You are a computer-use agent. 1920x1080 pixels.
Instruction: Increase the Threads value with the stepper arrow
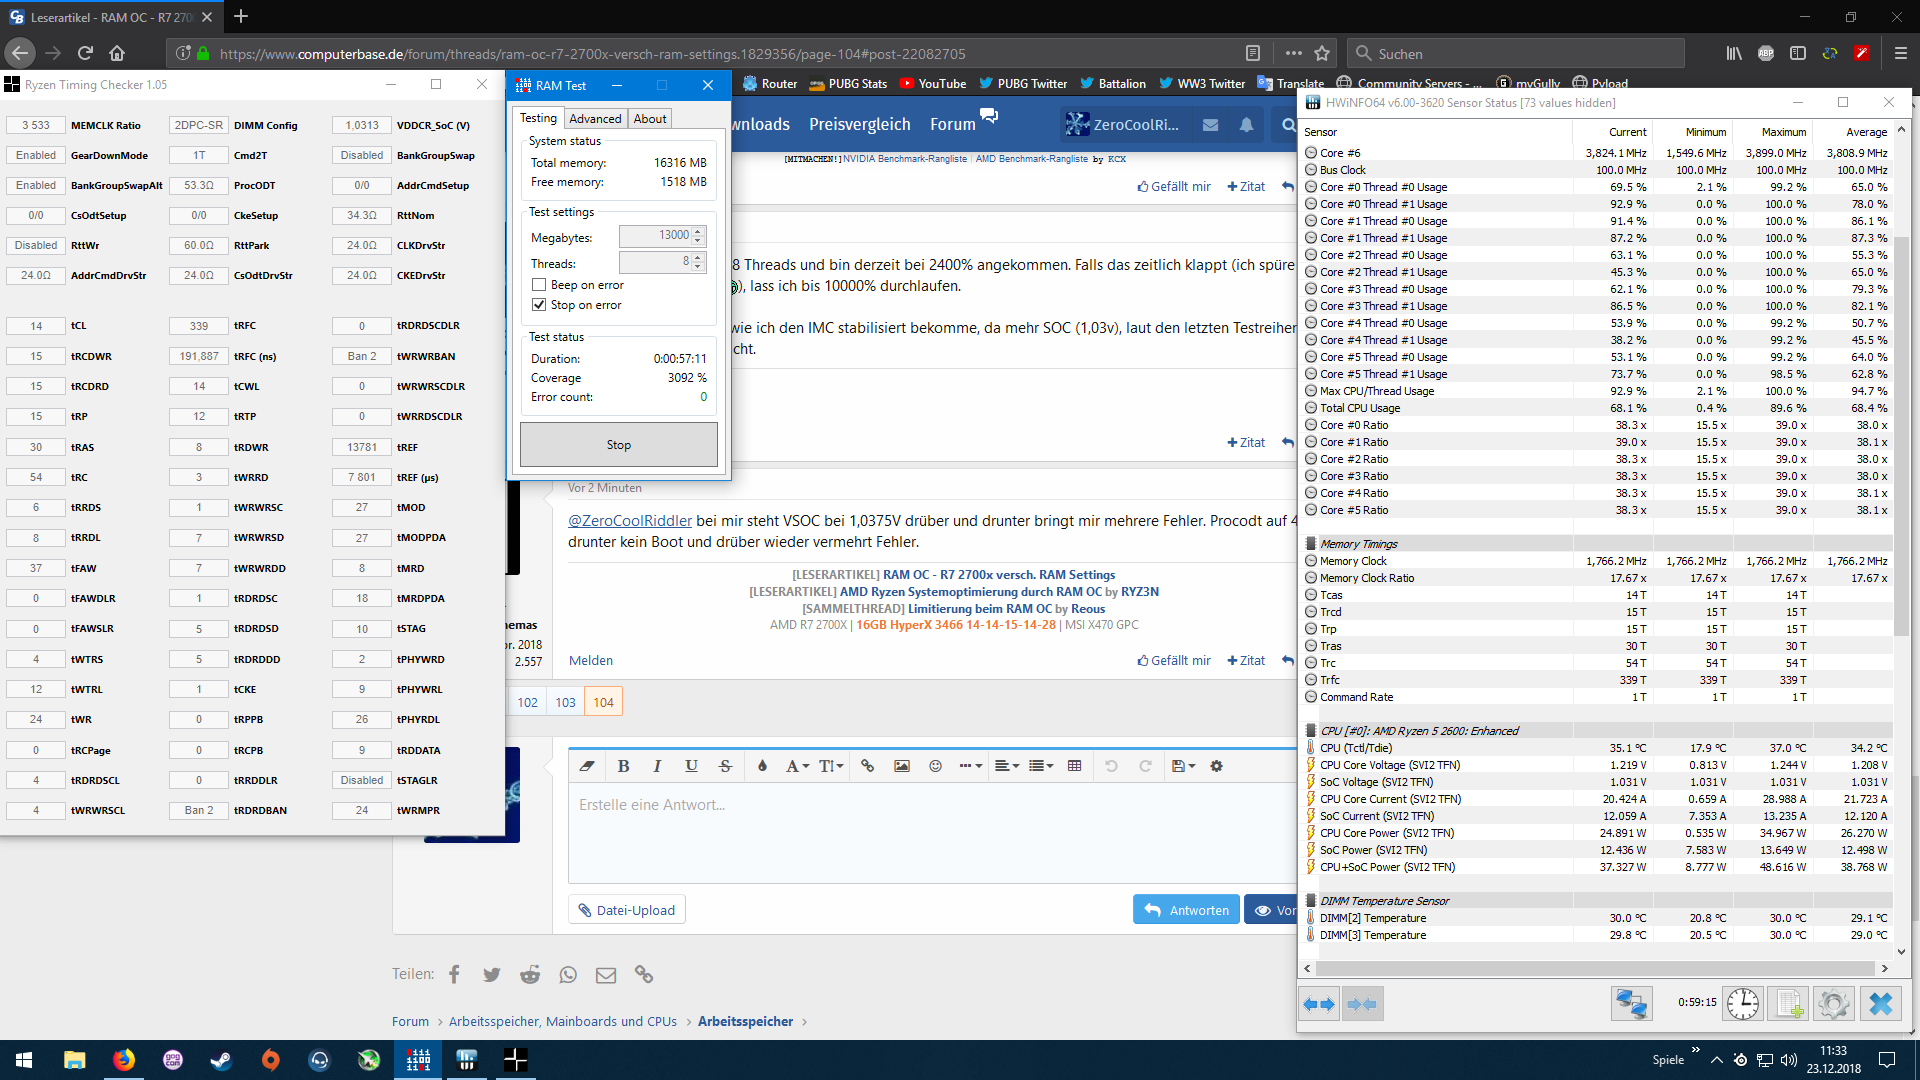[697, 257]
